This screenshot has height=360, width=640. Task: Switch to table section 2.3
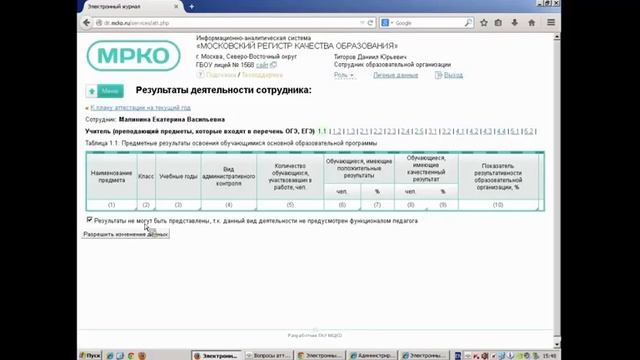tap(391, 131)
